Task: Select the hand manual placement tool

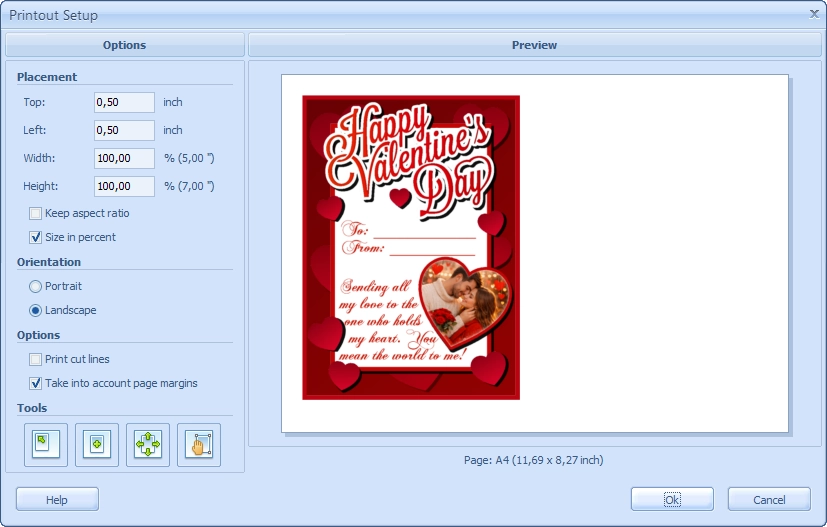Action: point(199,445)
